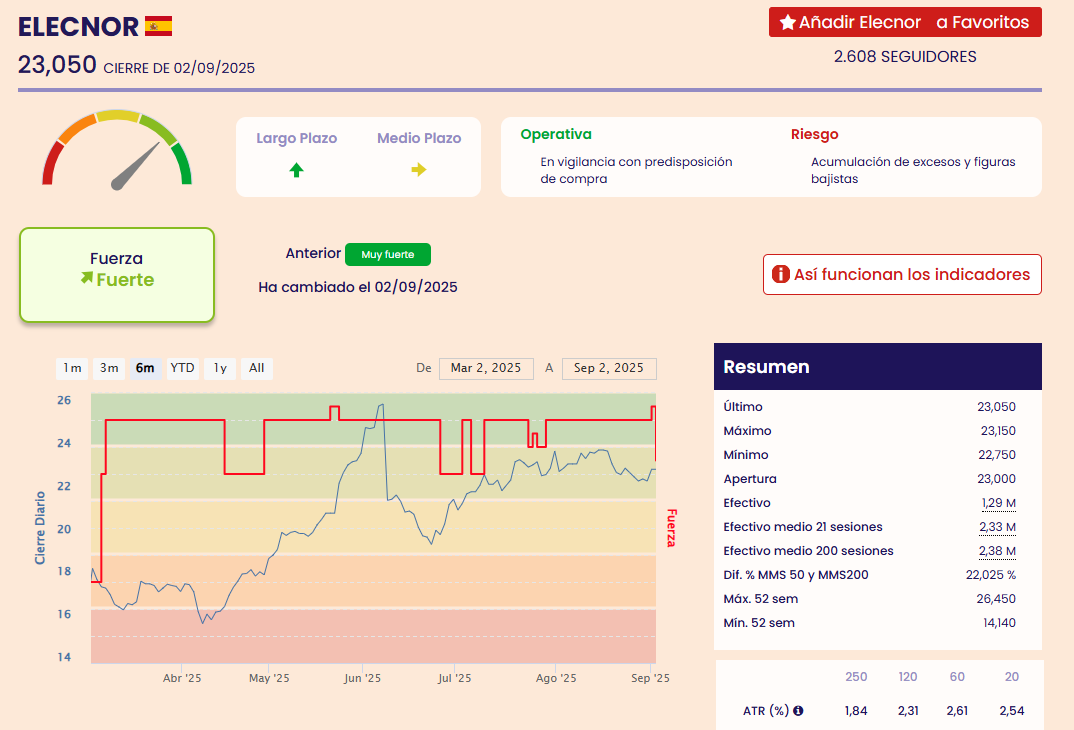
Task: Click the strength gauge meter icon
Action: coord(117,149)
